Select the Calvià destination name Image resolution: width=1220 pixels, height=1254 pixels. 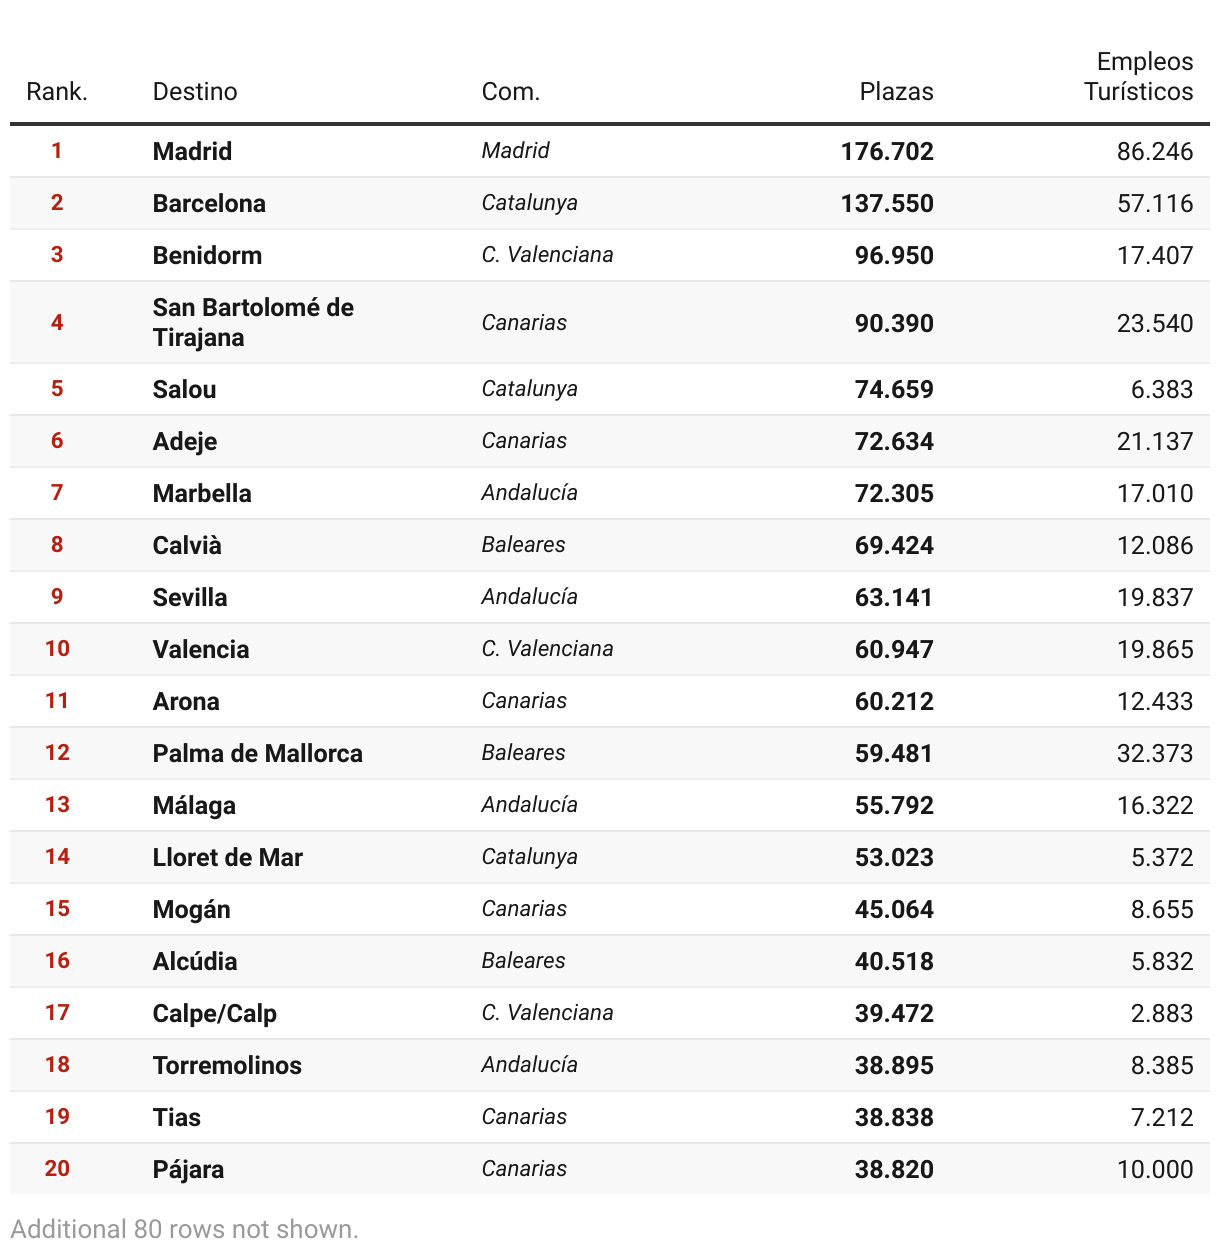pyautogui.click(x=187, y=545)
